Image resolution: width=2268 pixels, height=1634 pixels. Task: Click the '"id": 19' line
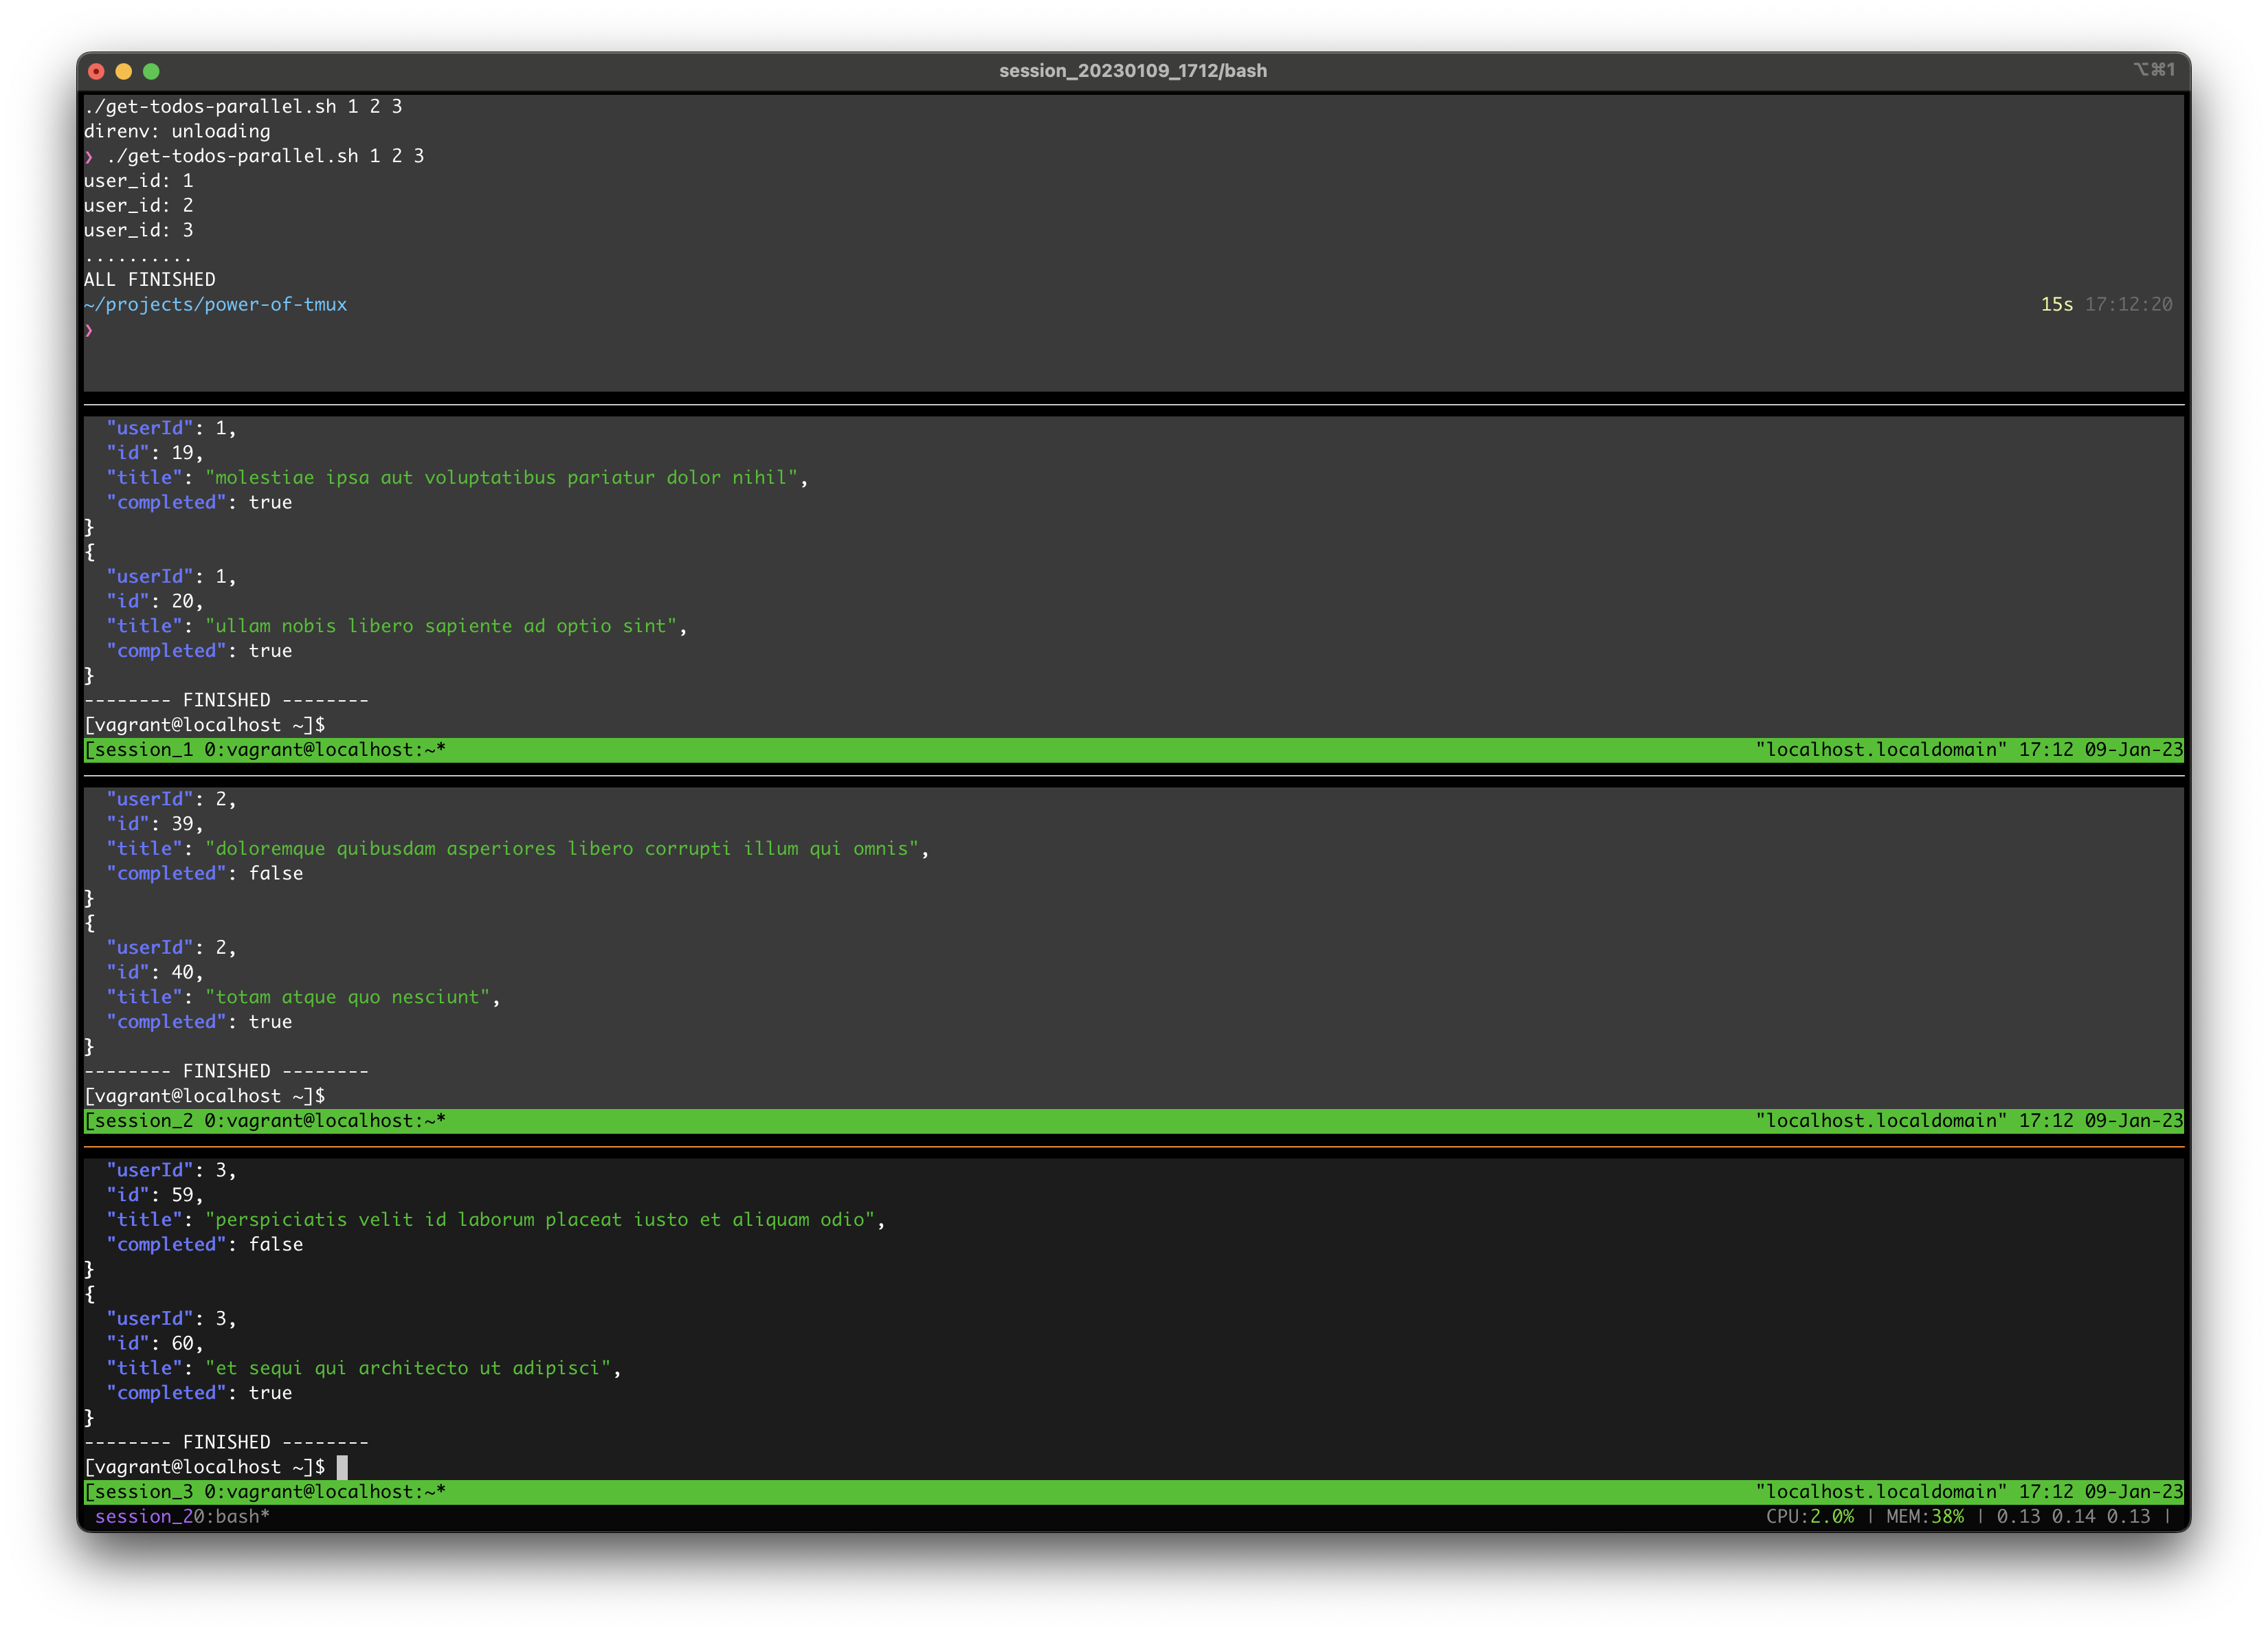[x=155, y=453]
